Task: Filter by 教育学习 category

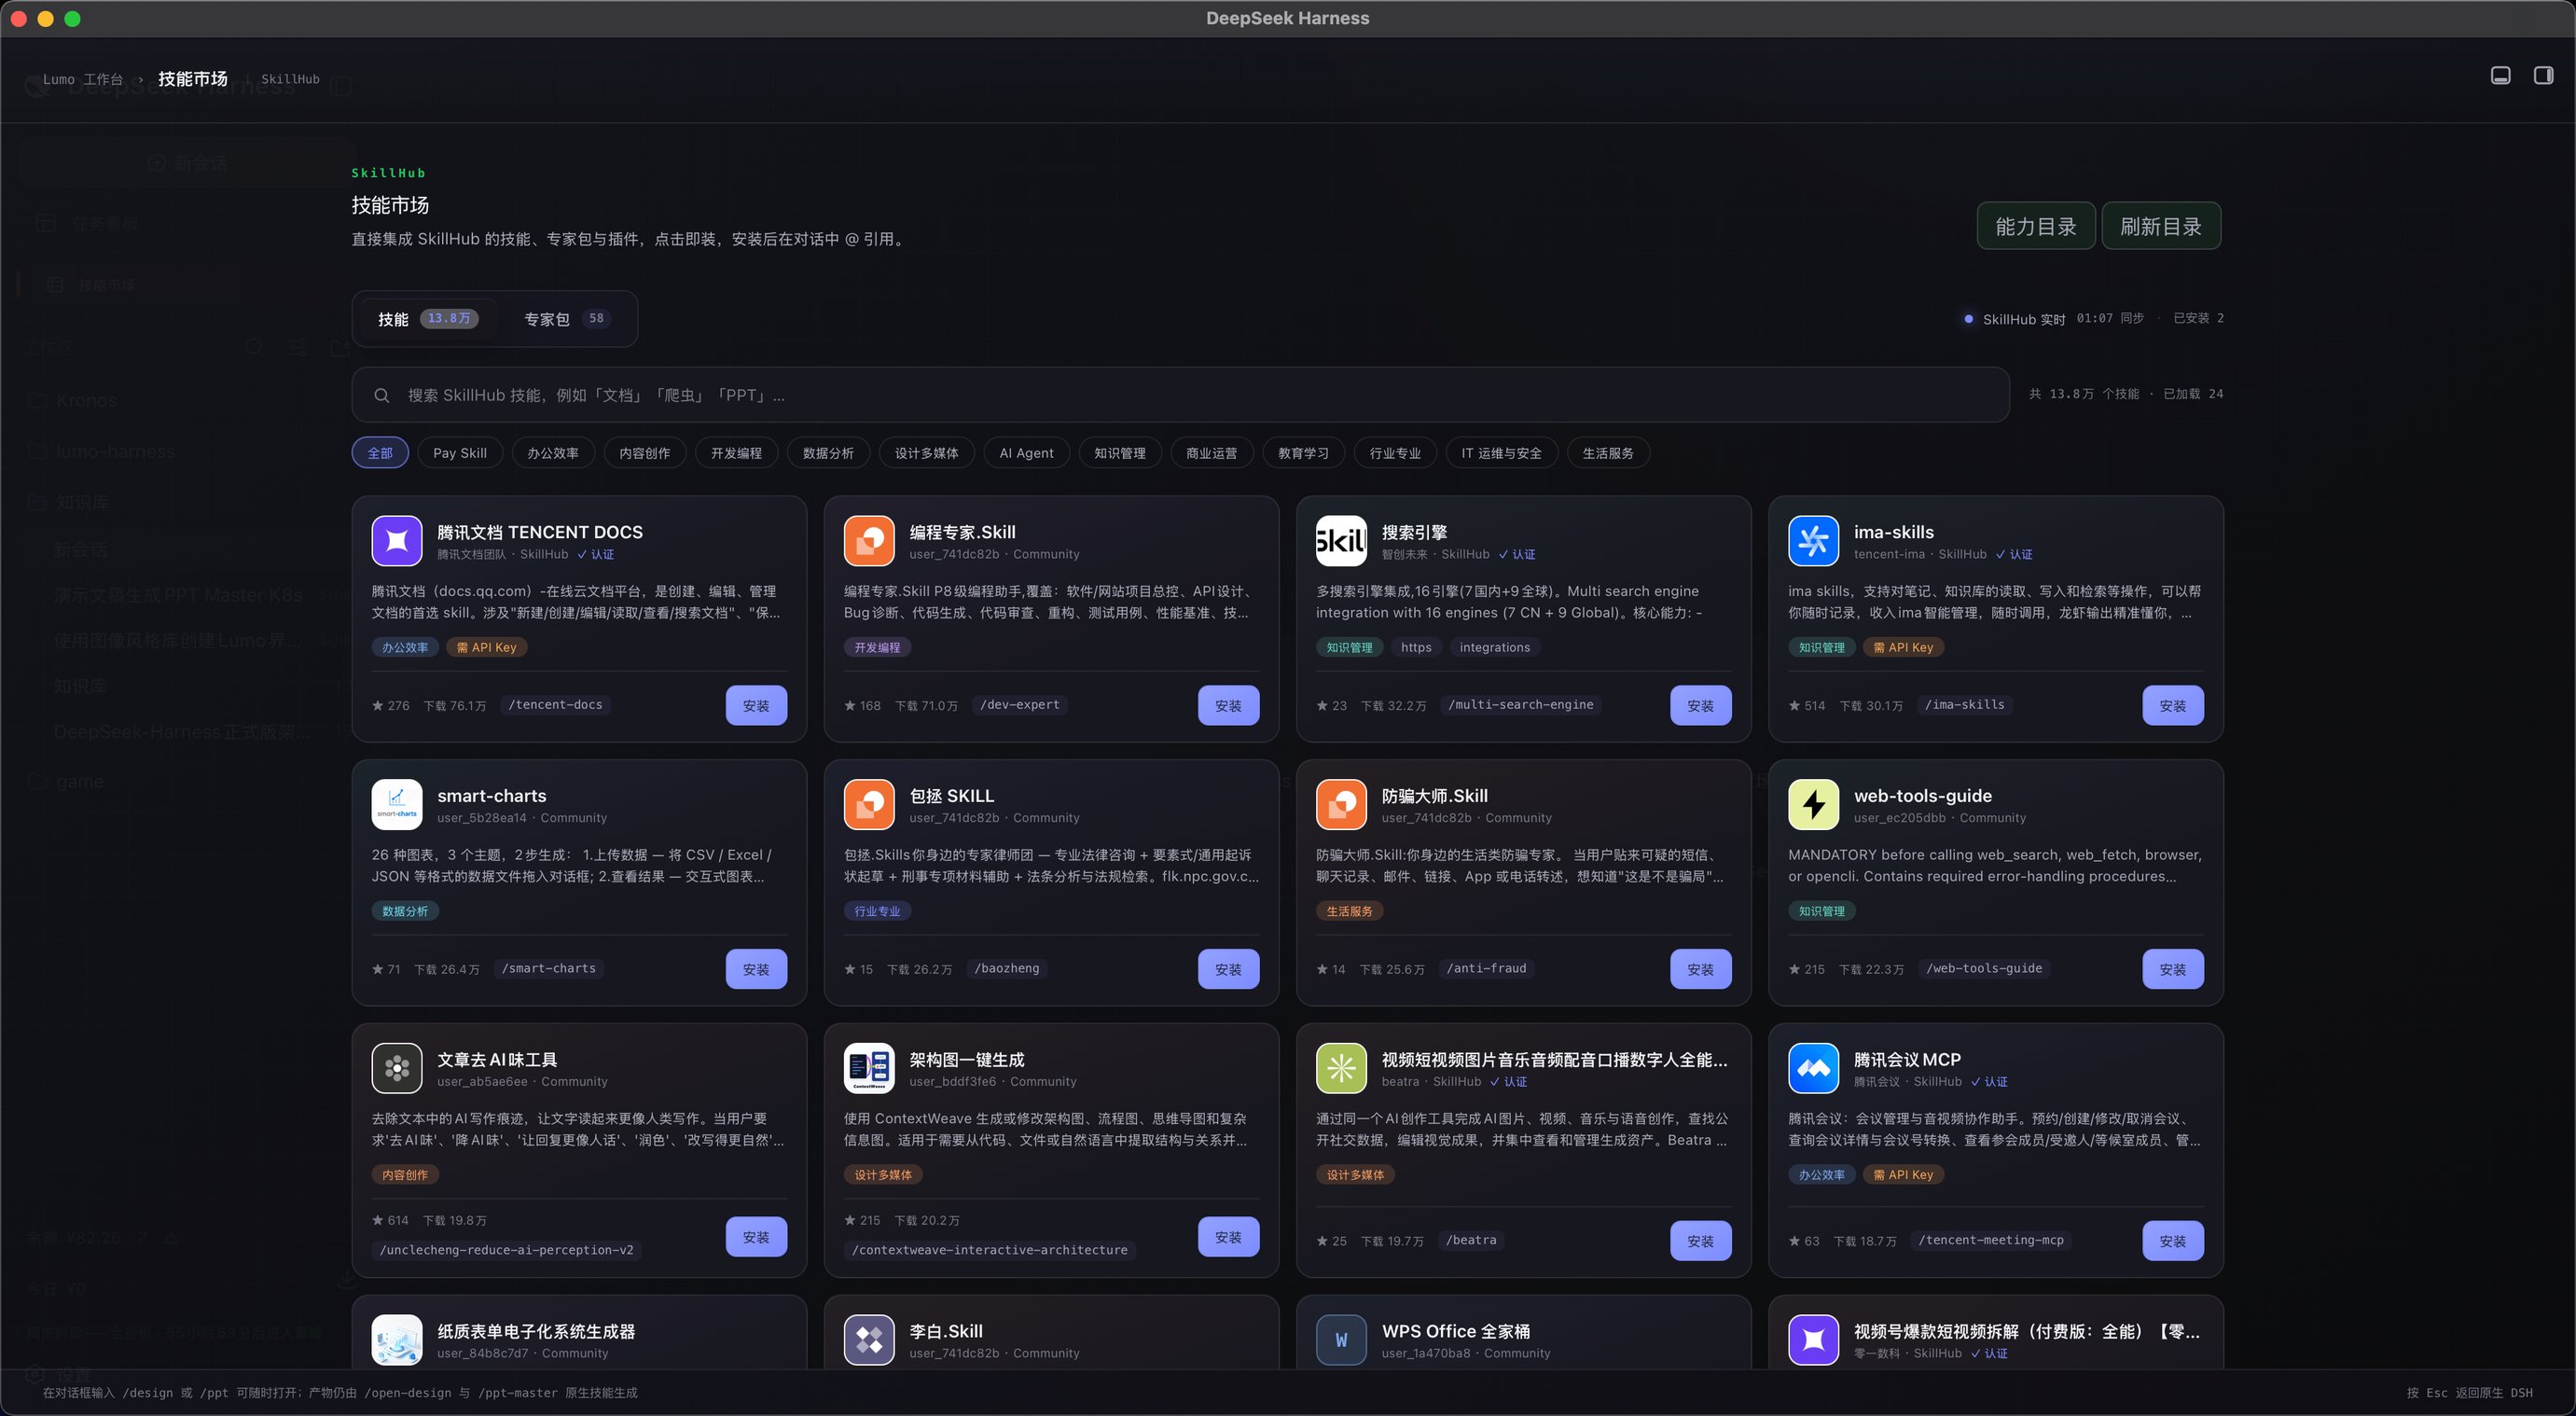Action: (1304, 453)
